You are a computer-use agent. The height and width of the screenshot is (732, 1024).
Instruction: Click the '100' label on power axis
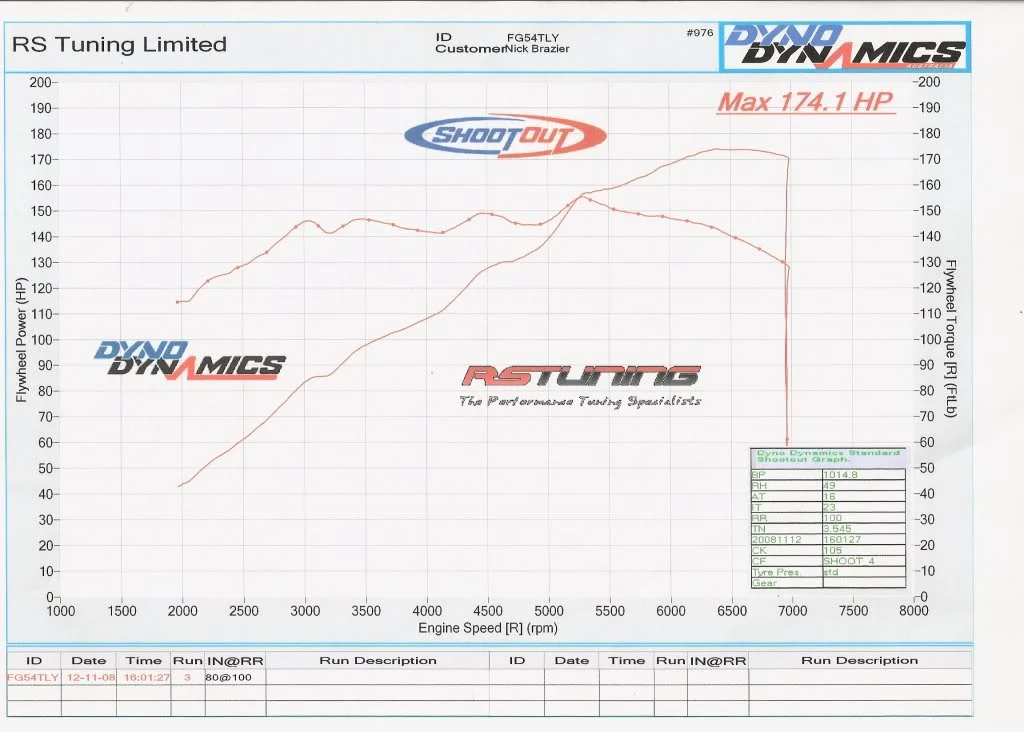pyautogui.click(x=41, y=340)
